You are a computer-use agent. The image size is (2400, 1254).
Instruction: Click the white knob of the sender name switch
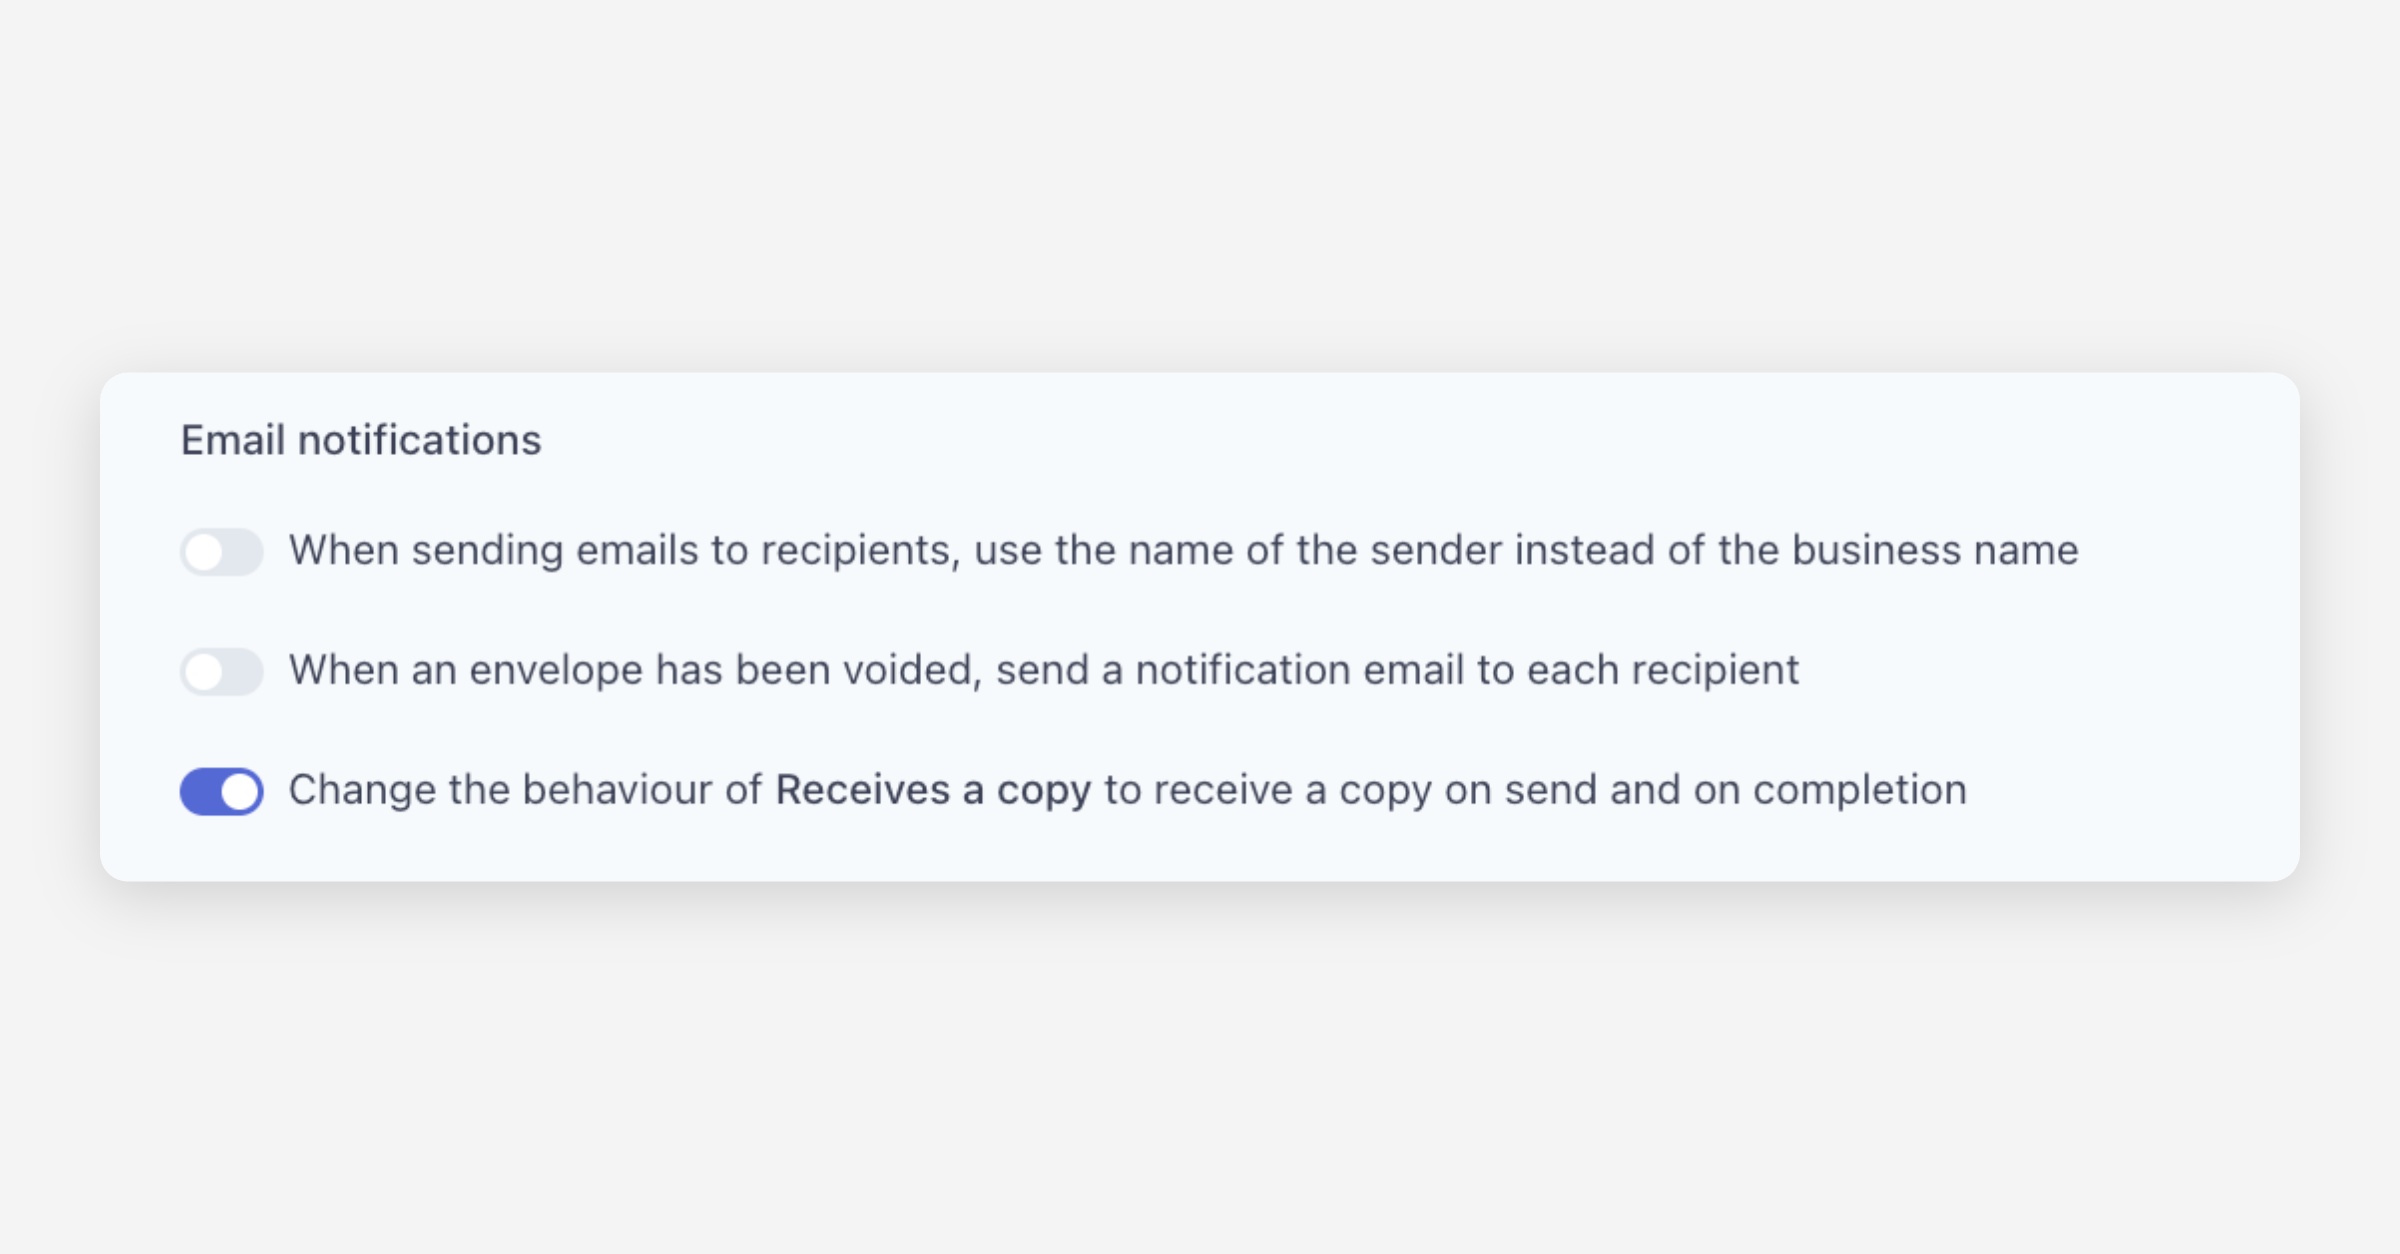coord(204,552)
